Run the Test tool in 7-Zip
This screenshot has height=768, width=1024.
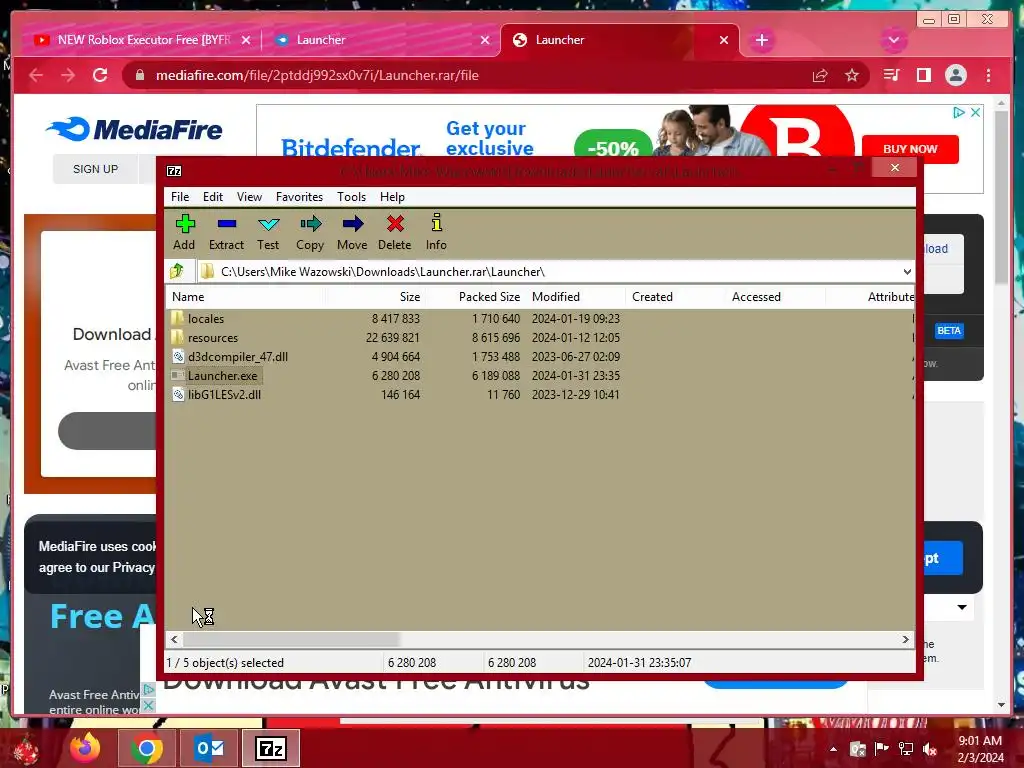pos(268,224)
